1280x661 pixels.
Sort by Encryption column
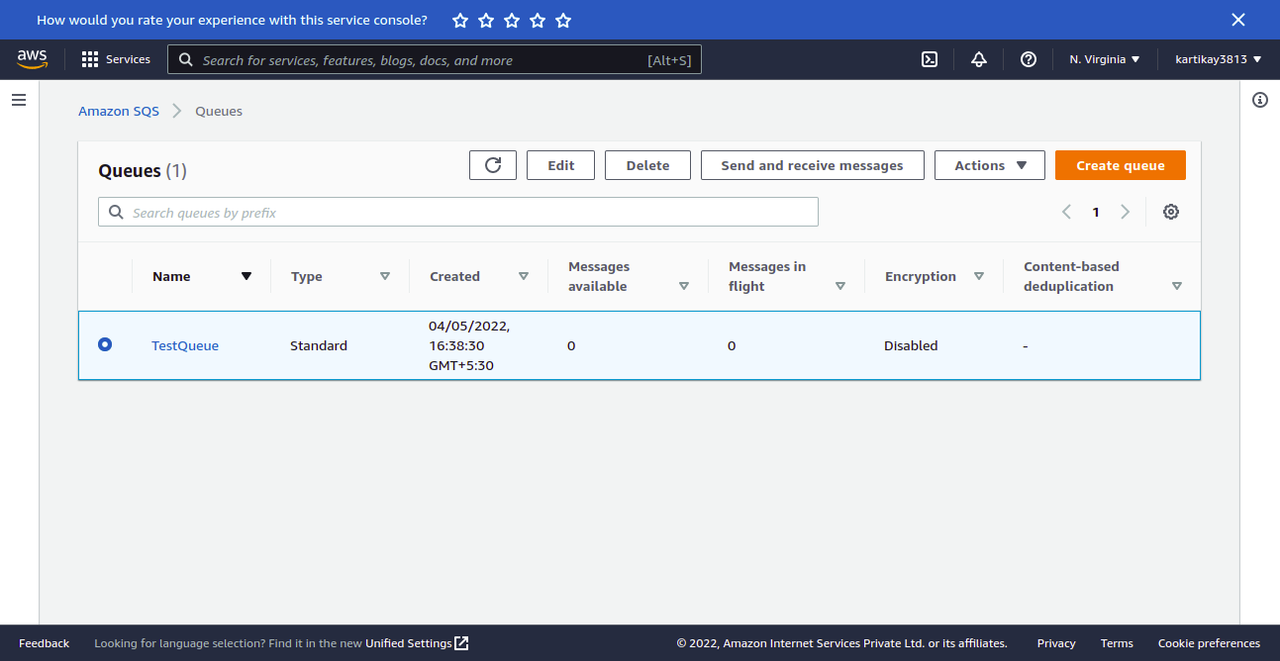coord(979,277)
